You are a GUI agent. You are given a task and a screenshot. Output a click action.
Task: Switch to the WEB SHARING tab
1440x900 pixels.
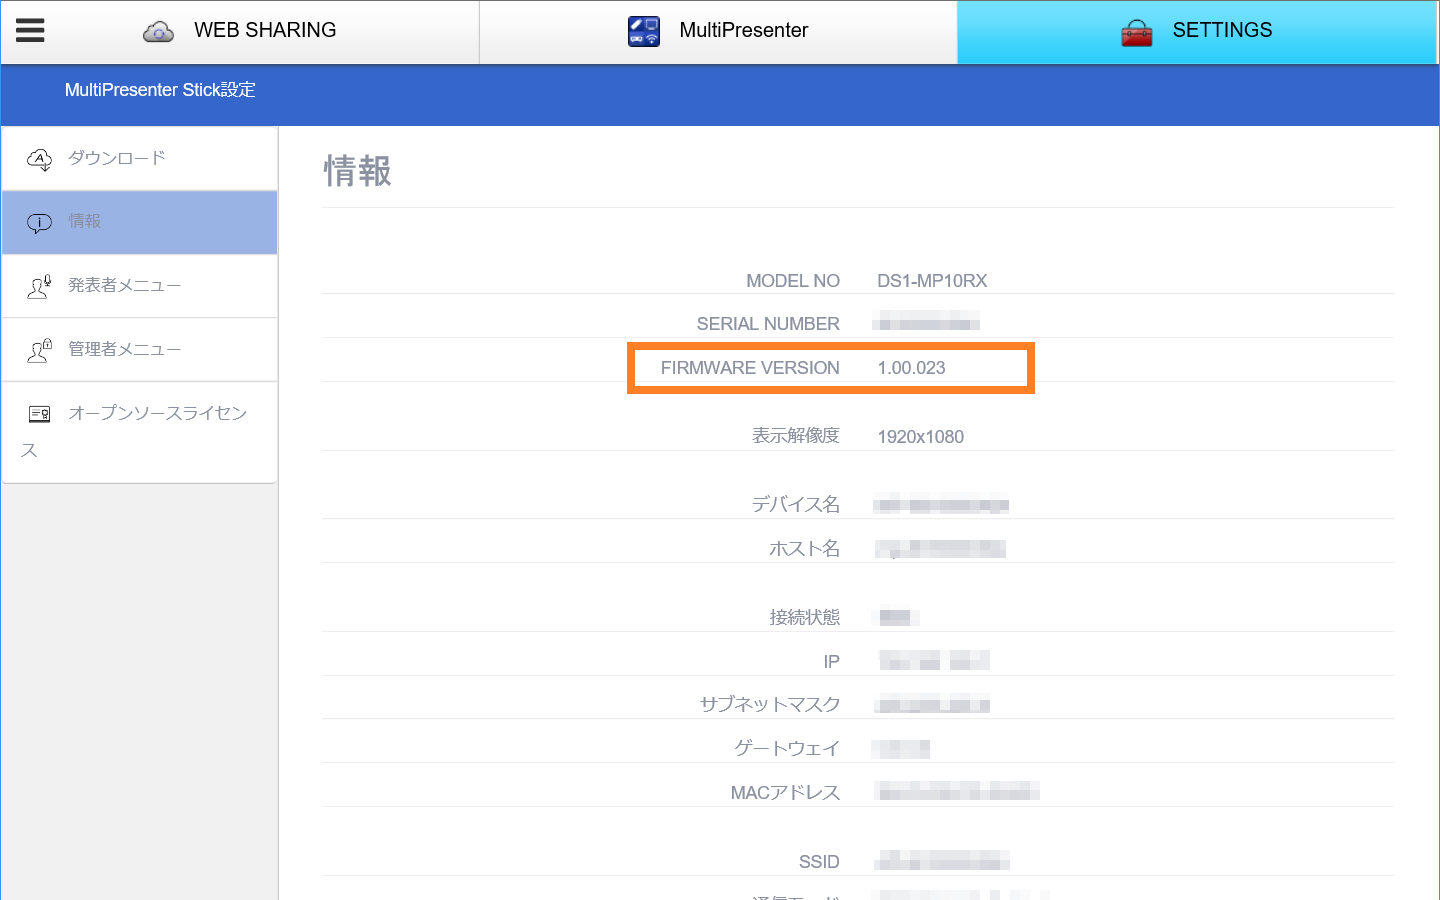pos(262,30)
